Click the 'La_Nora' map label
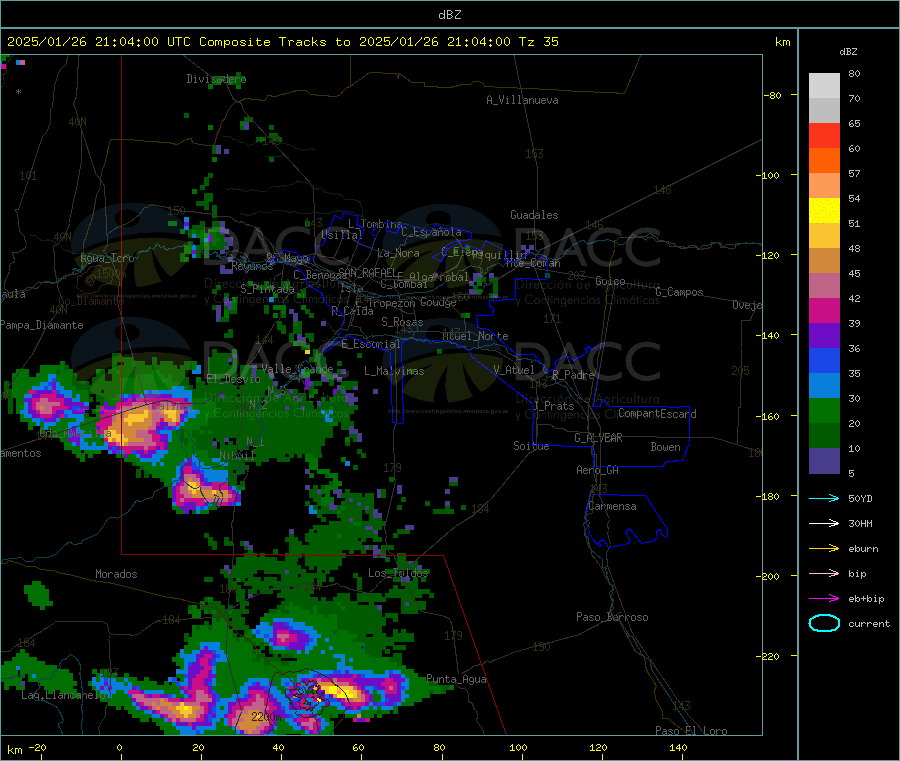This screenshot has height=761, width=900. (x=398, y=253)
